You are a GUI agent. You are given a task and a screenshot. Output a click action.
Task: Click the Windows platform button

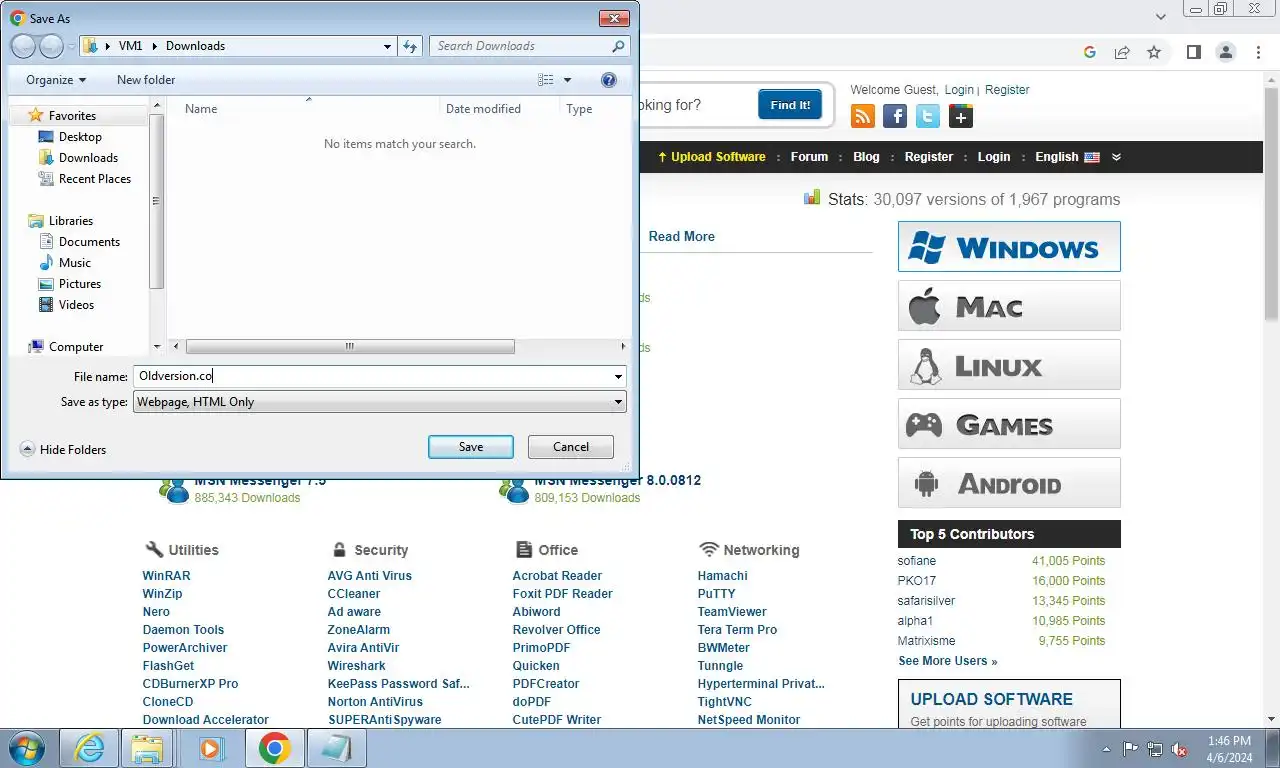click(1009, 246)
